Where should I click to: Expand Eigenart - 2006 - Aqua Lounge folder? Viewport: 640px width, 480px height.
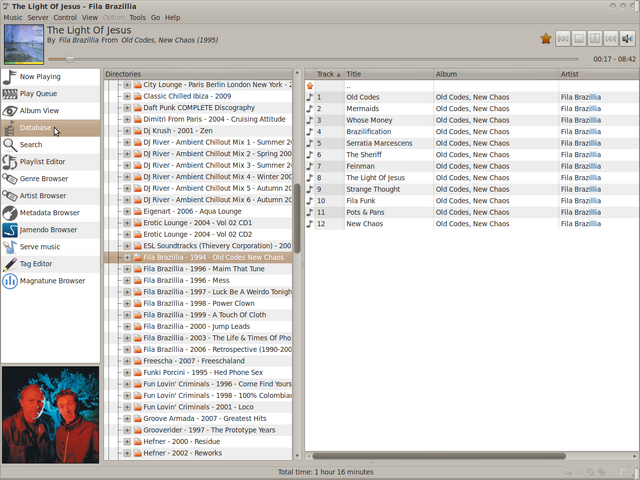coord(127,211)
